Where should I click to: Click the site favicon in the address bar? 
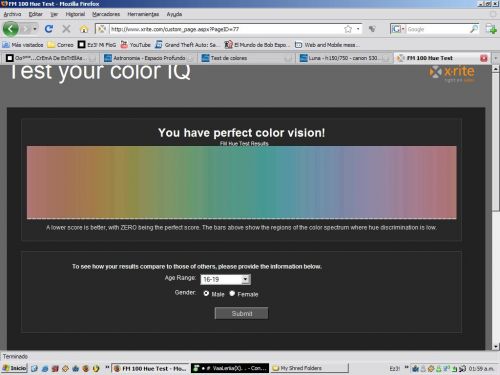pos(102,29)
